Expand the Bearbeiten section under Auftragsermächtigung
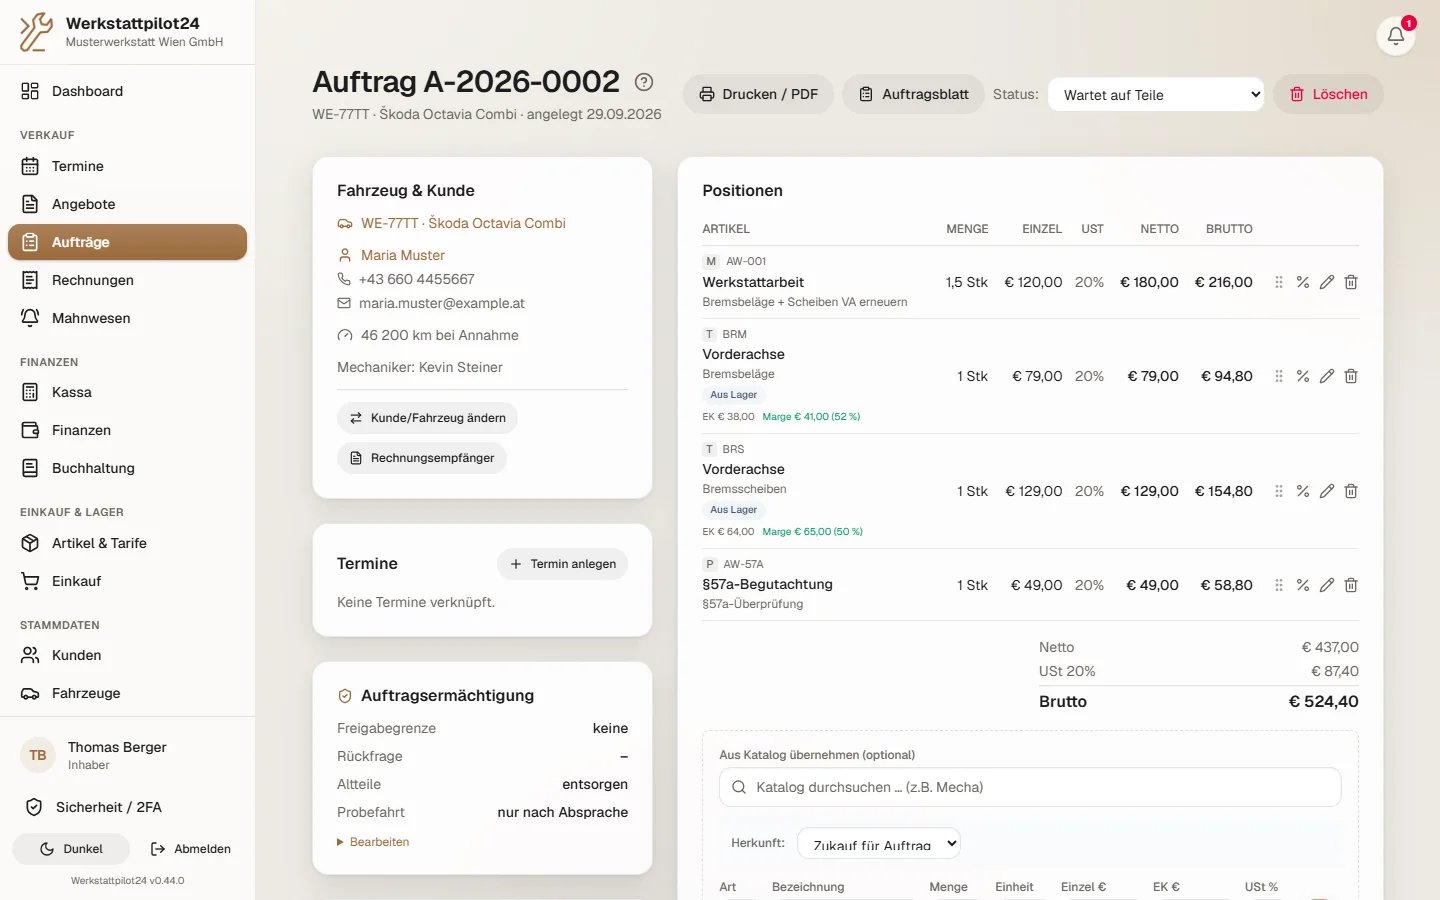Viewport: 1440px width, 900px height. tap(373, 842)
